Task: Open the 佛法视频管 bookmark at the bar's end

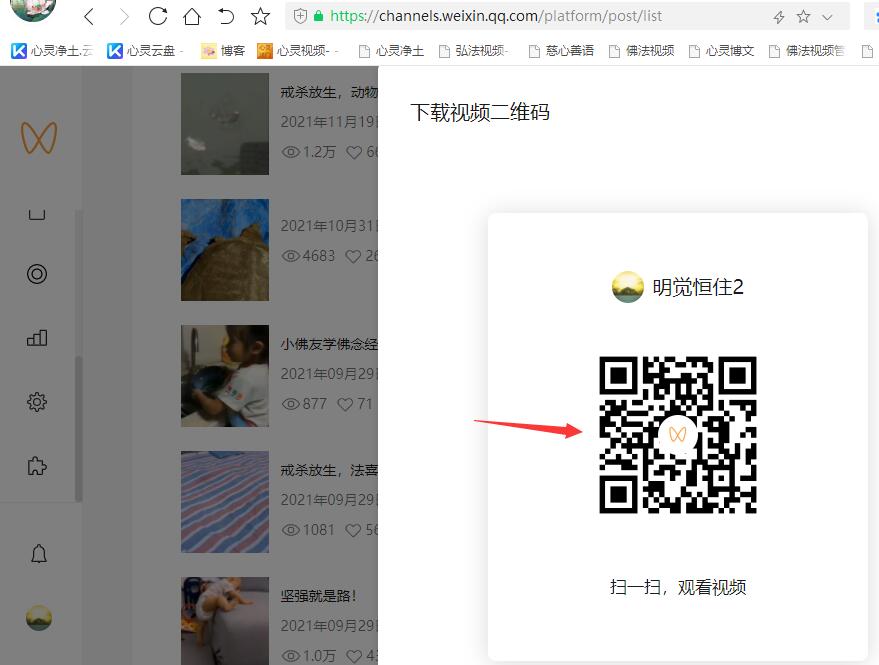Action: [x=806, y=51]
